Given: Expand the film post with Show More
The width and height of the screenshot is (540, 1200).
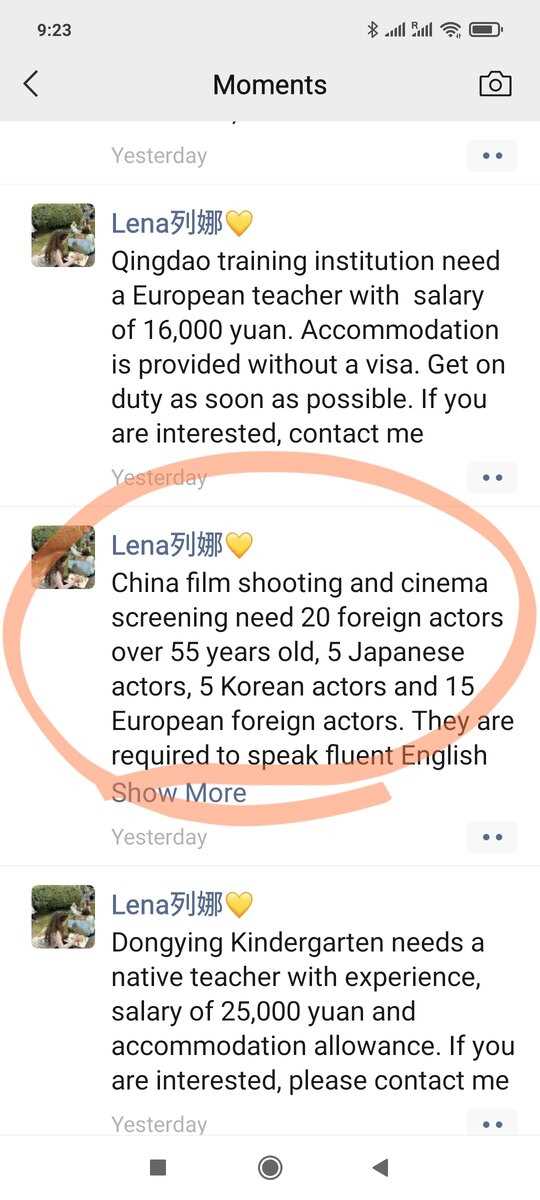Looking at the screenshot, I should (179, 793).
